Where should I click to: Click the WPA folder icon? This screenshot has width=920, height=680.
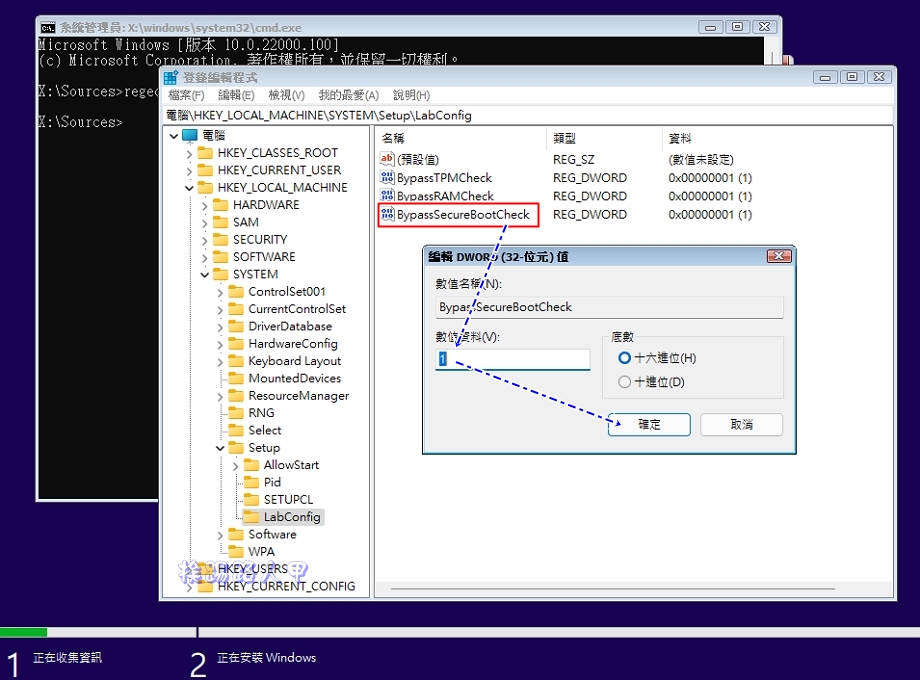tap(236, 552)
